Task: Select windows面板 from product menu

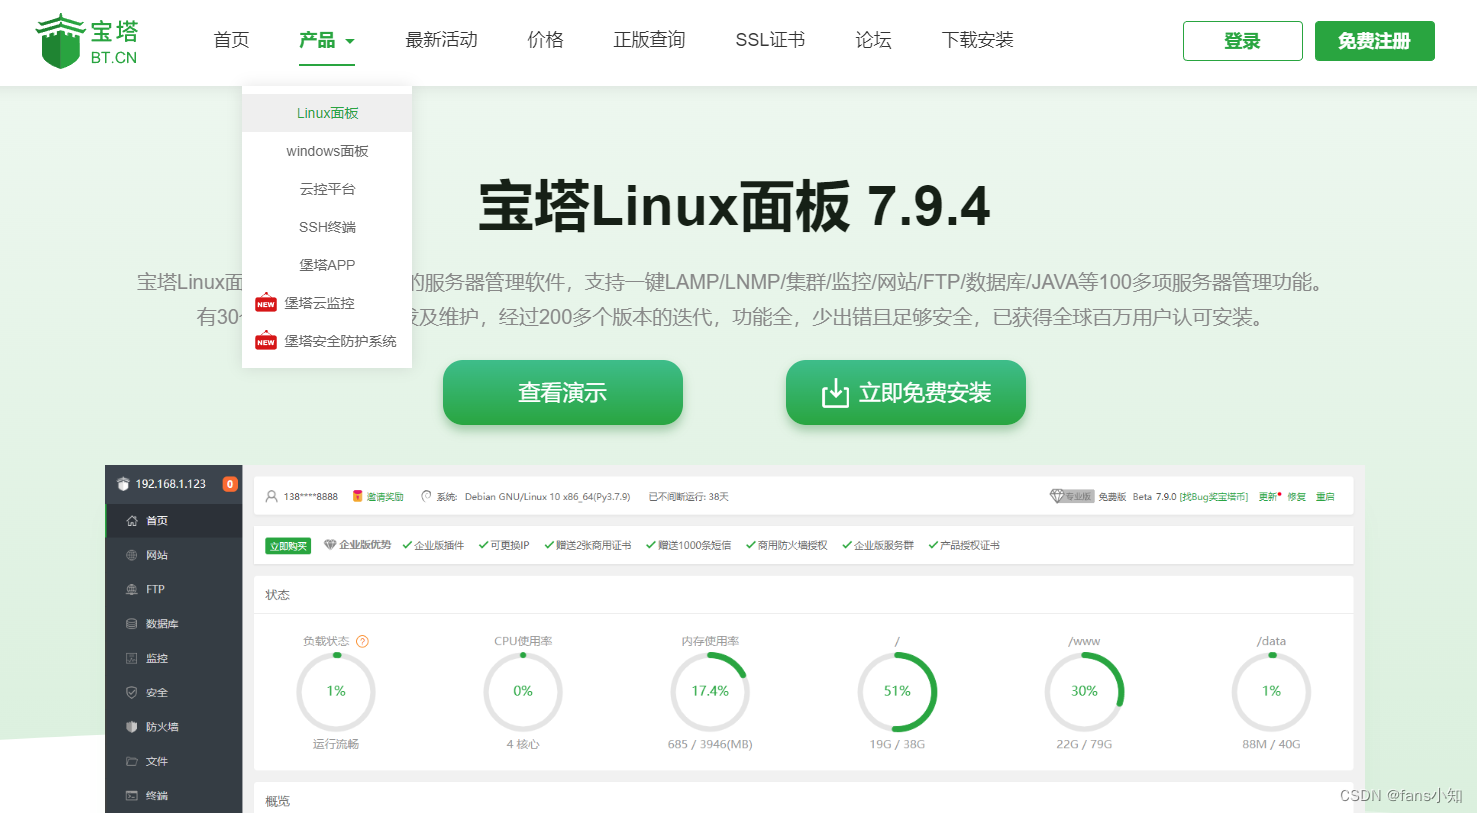Action: [x=327, y=151]
